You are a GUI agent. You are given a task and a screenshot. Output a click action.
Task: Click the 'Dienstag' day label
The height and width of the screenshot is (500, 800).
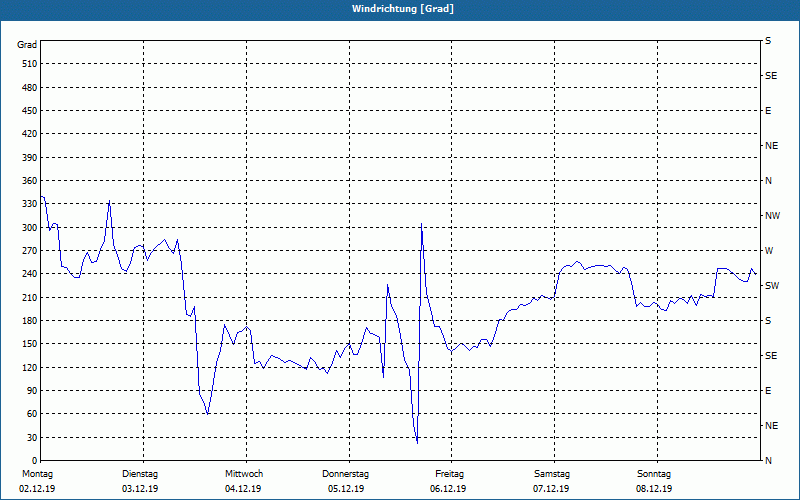click(x=140, y=474)
